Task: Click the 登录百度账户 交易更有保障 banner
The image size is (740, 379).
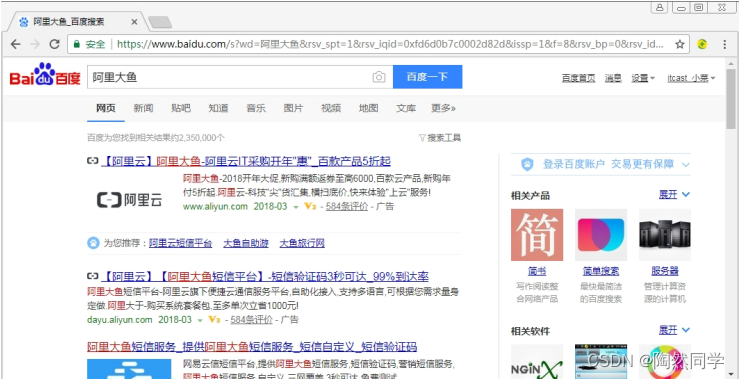Action: click(x=601, y=164)
